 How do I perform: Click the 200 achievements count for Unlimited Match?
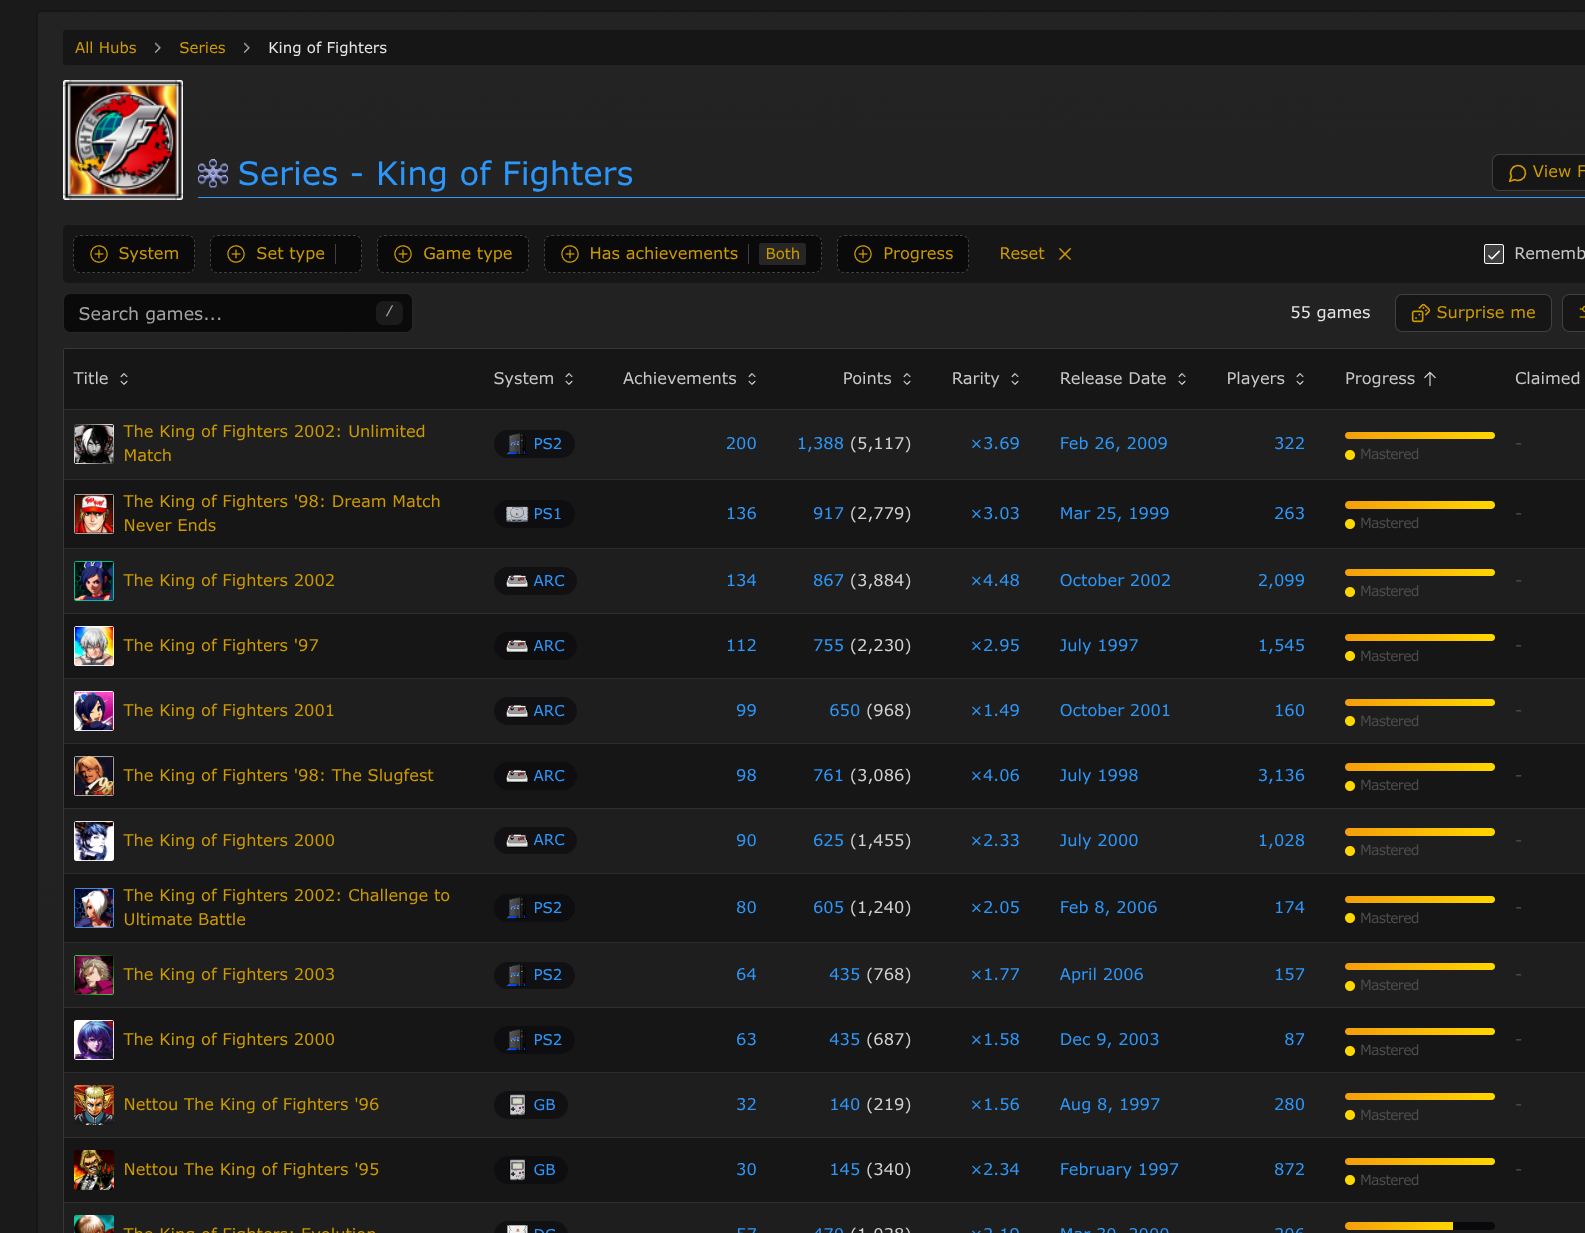pyautogui.click(x=741, y=444)
